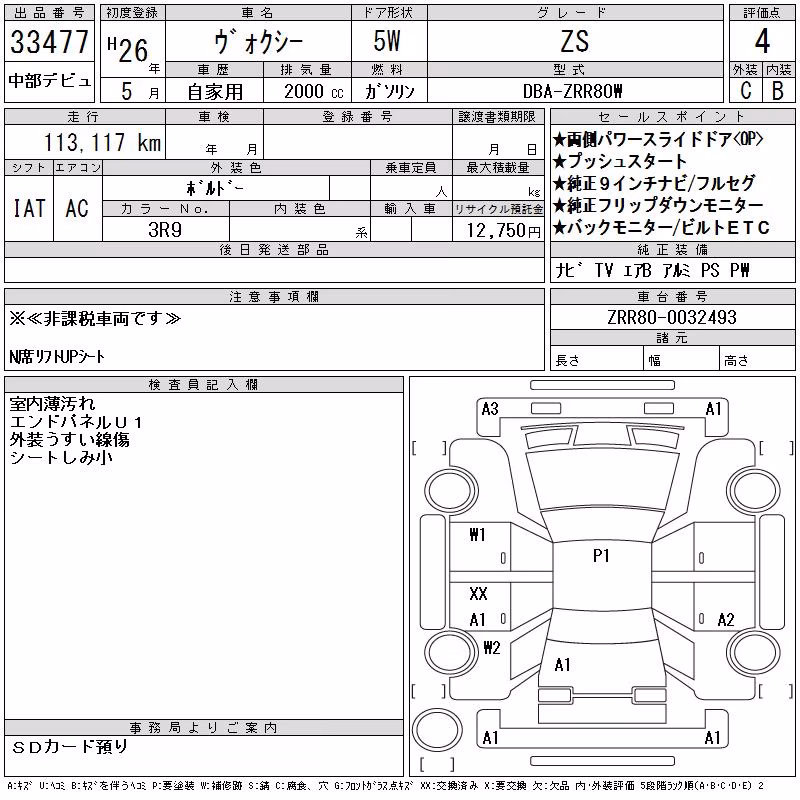Click the "W1" mark on the car diagram

point(478,535)
